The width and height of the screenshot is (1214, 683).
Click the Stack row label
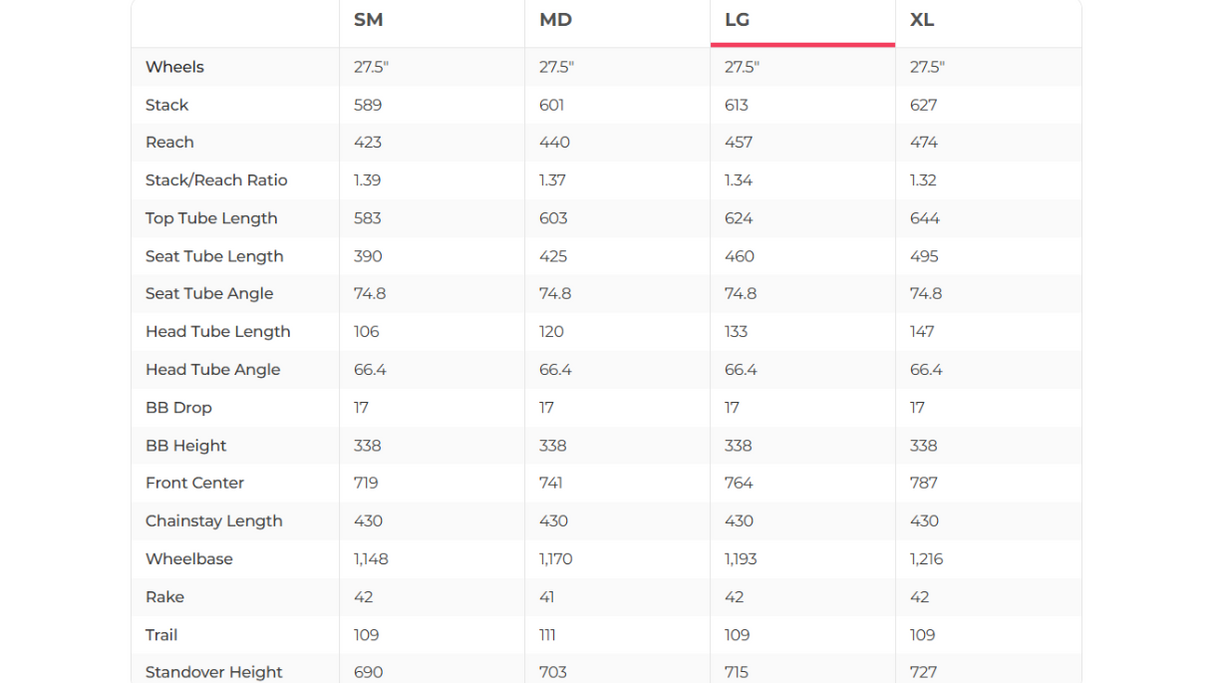(x=167, y=105)
